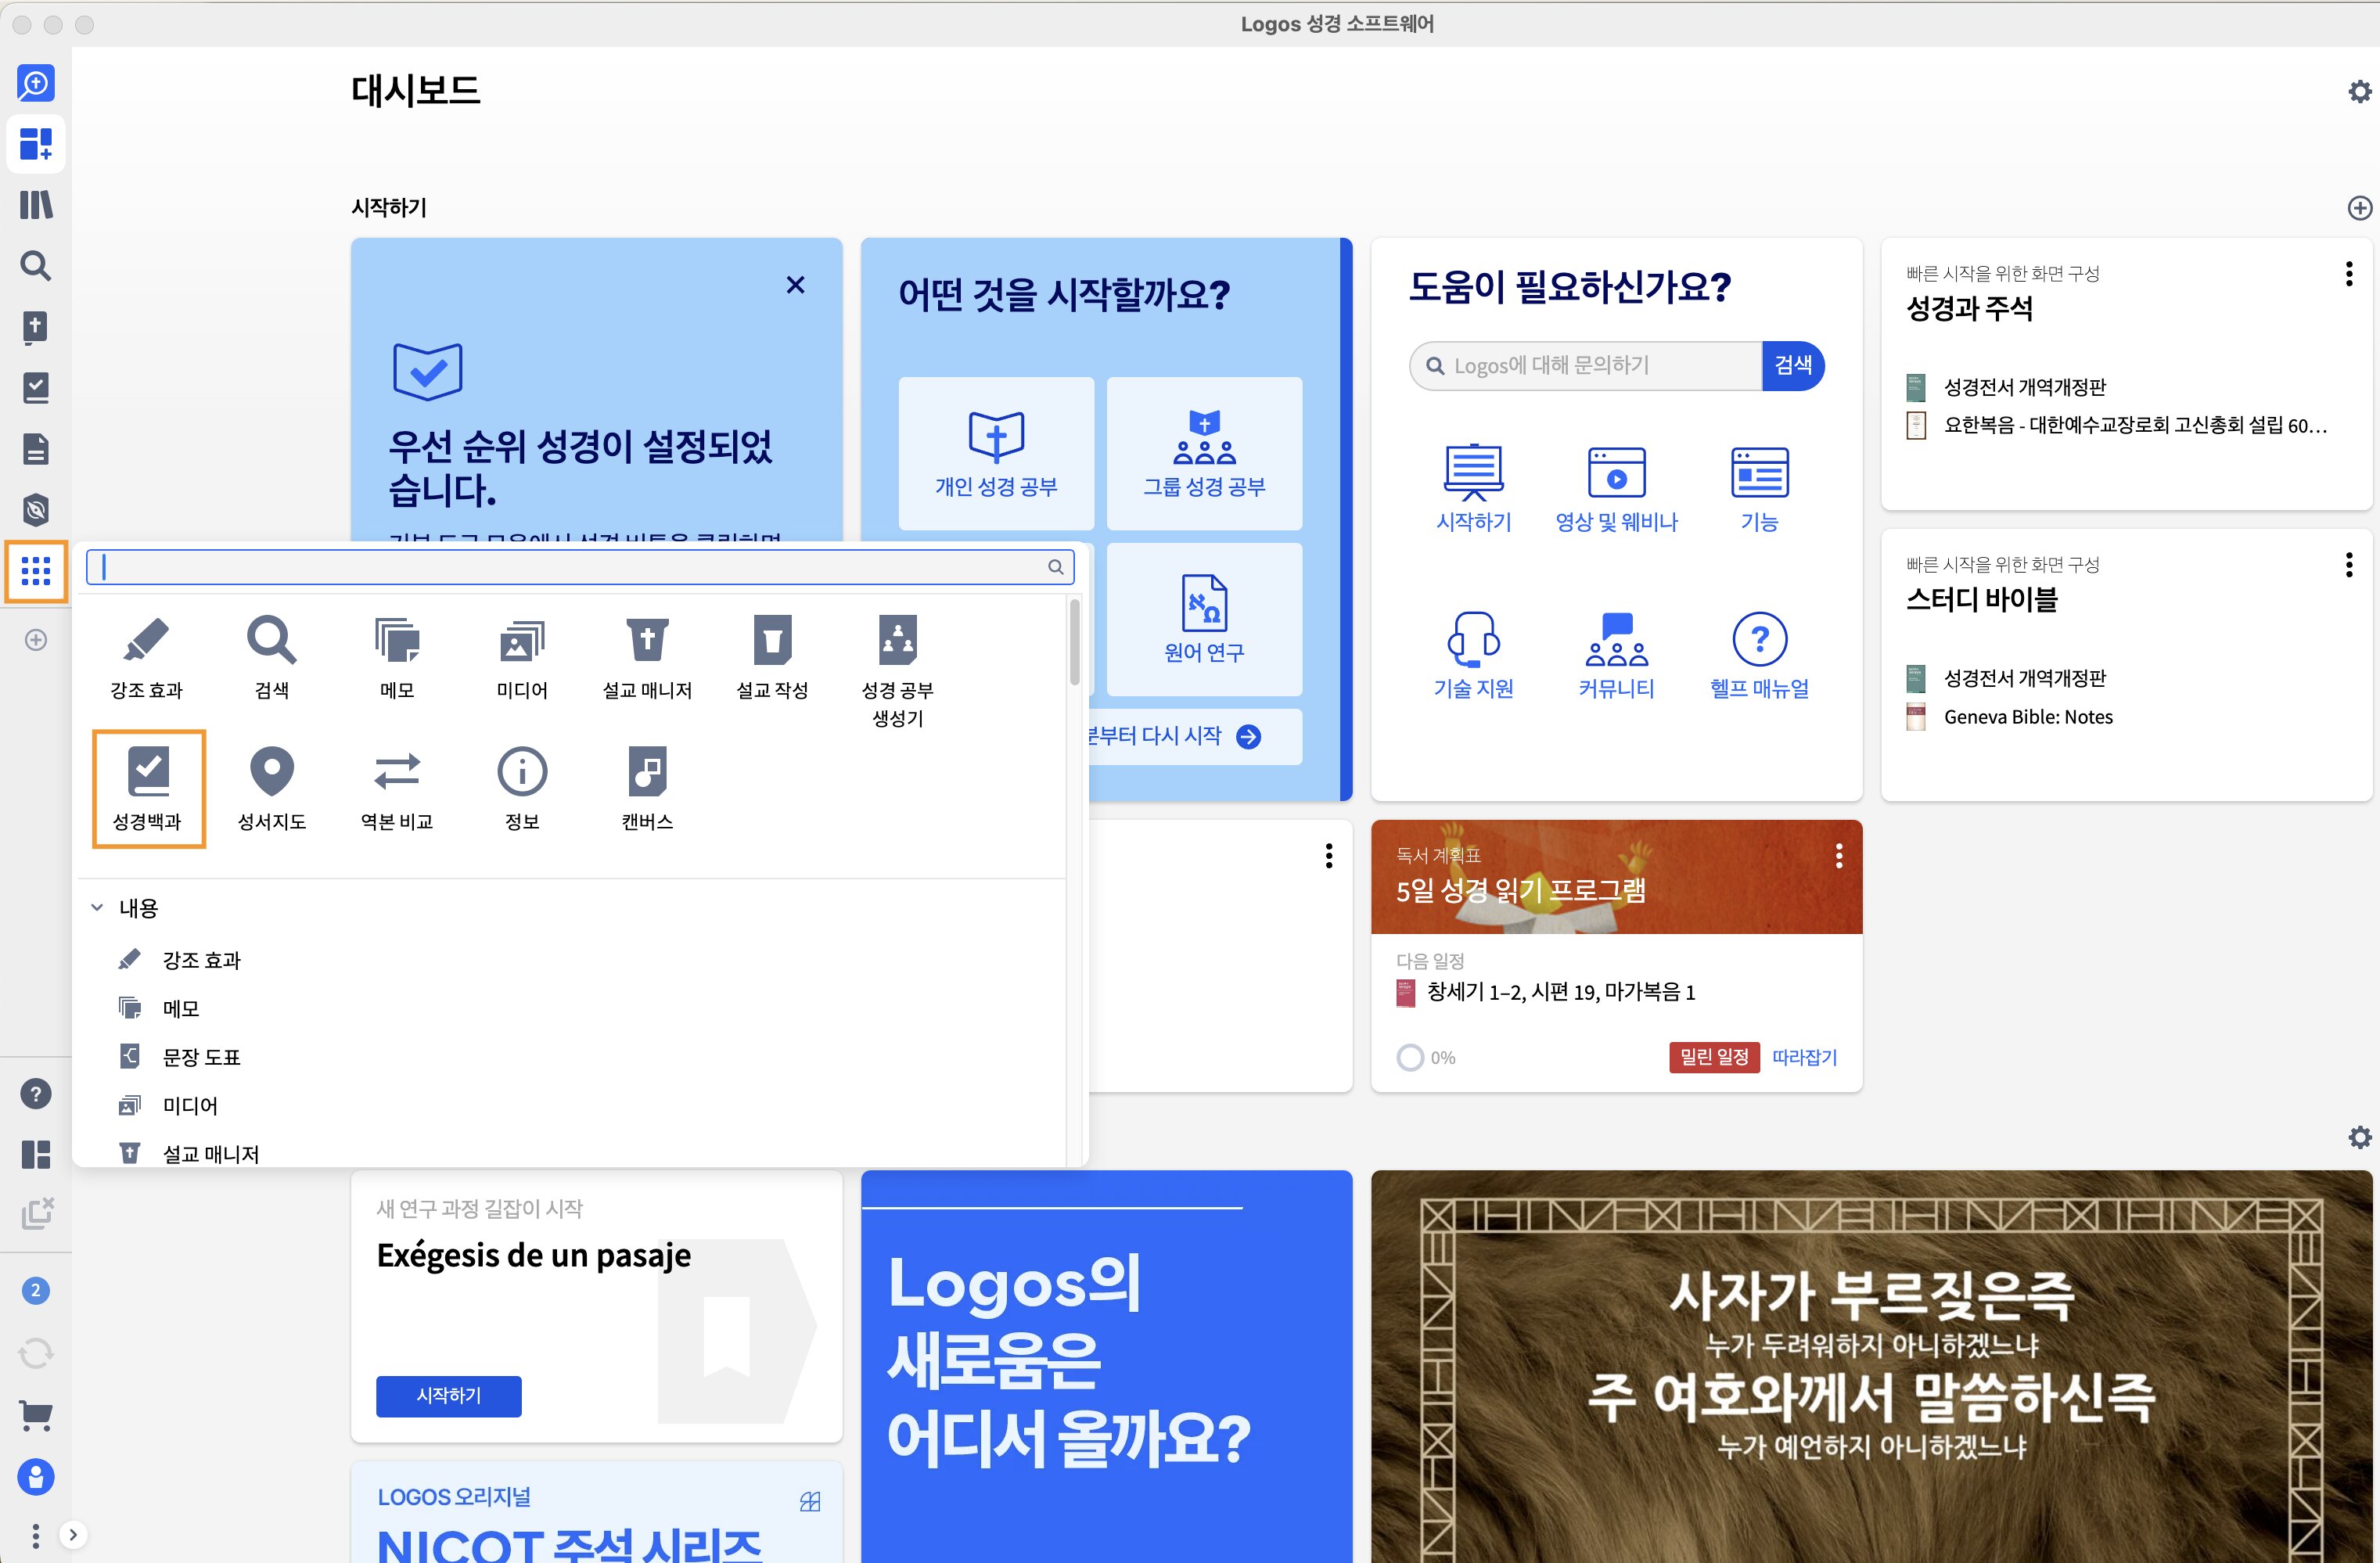Screen dimensions: 2380x1563
Task: Click the notifications badge showing 2
Action: click(x=36, y=1290)
